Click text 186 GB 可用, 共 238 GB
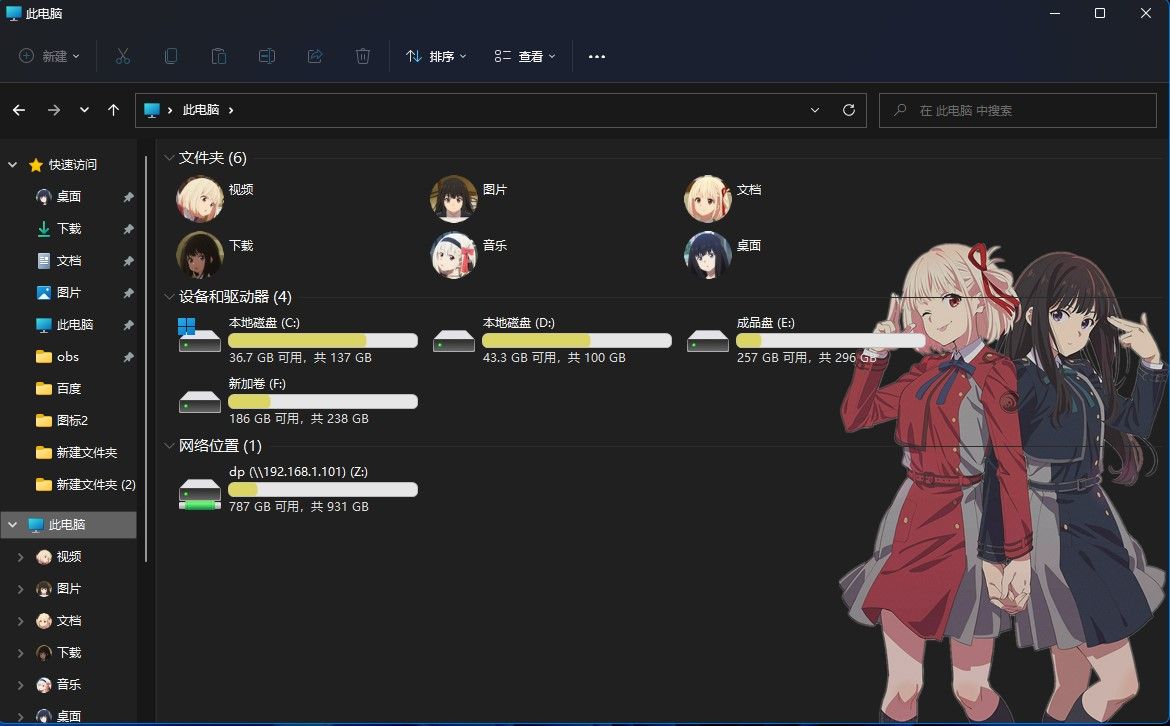The image size is (1170, 726). (x=298, y=419)
